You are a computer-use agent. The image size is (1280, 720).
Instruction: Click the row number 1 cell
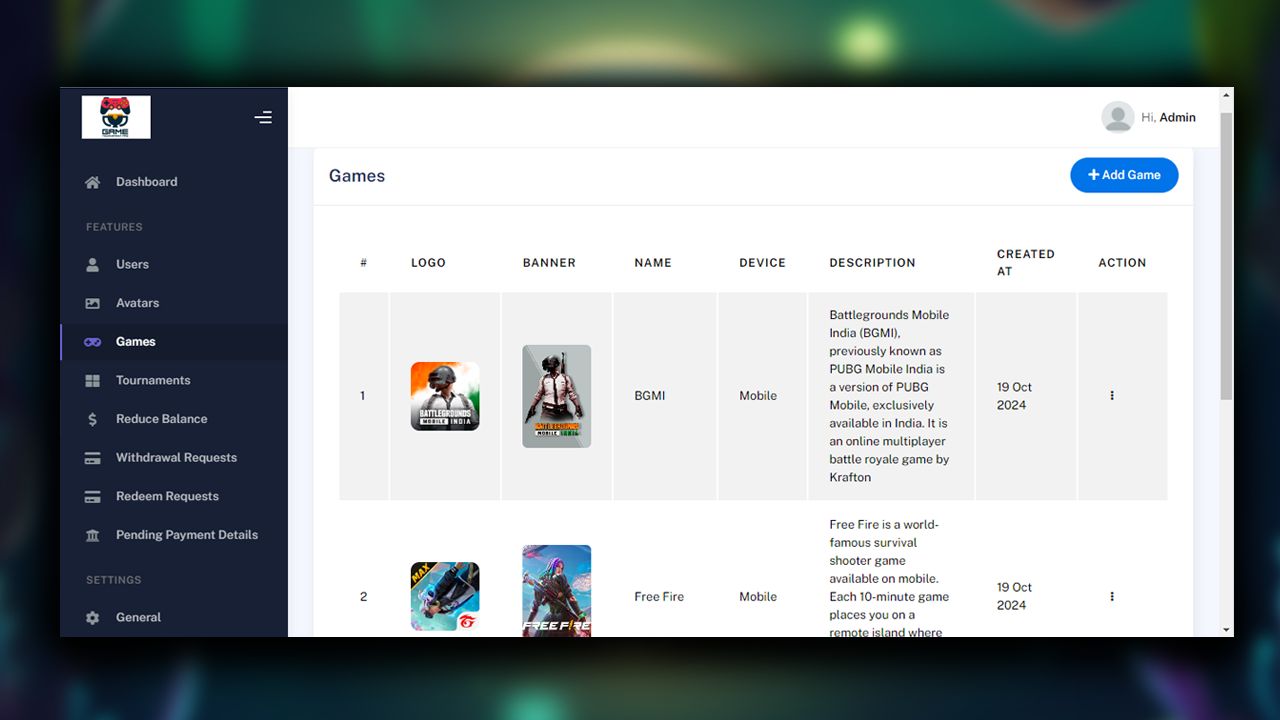pos(363,396)
